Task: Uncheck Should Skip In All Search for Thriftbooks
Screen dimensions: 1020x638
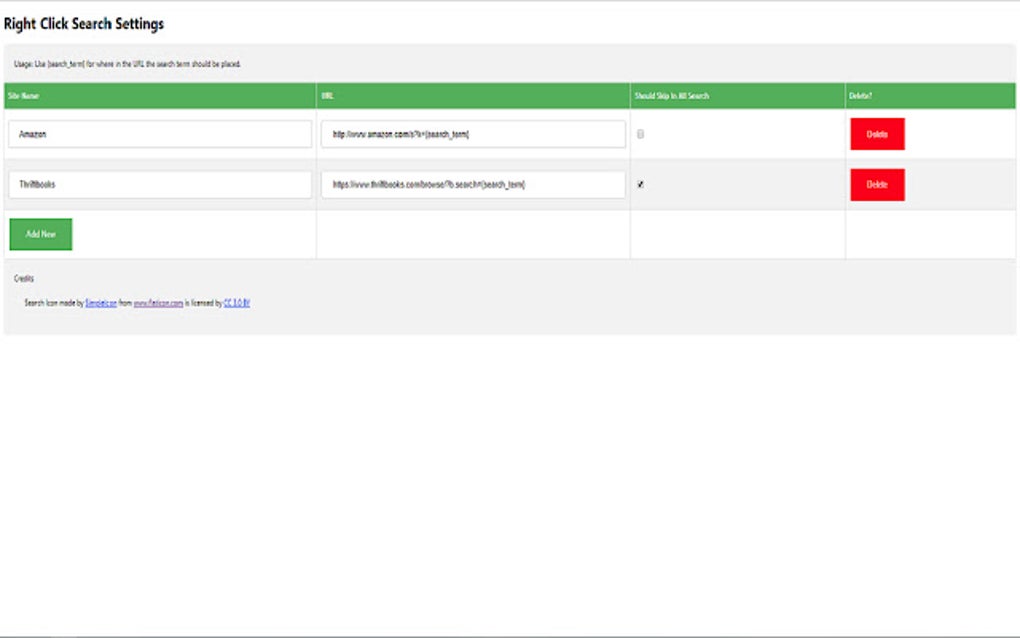Action: (641, 184)
